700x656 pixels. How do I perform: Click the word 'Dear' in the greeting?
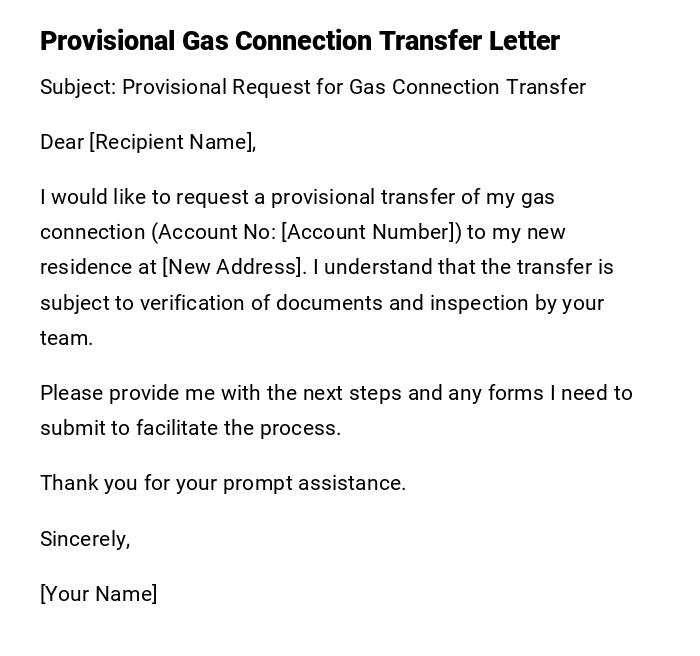[62, 142]
